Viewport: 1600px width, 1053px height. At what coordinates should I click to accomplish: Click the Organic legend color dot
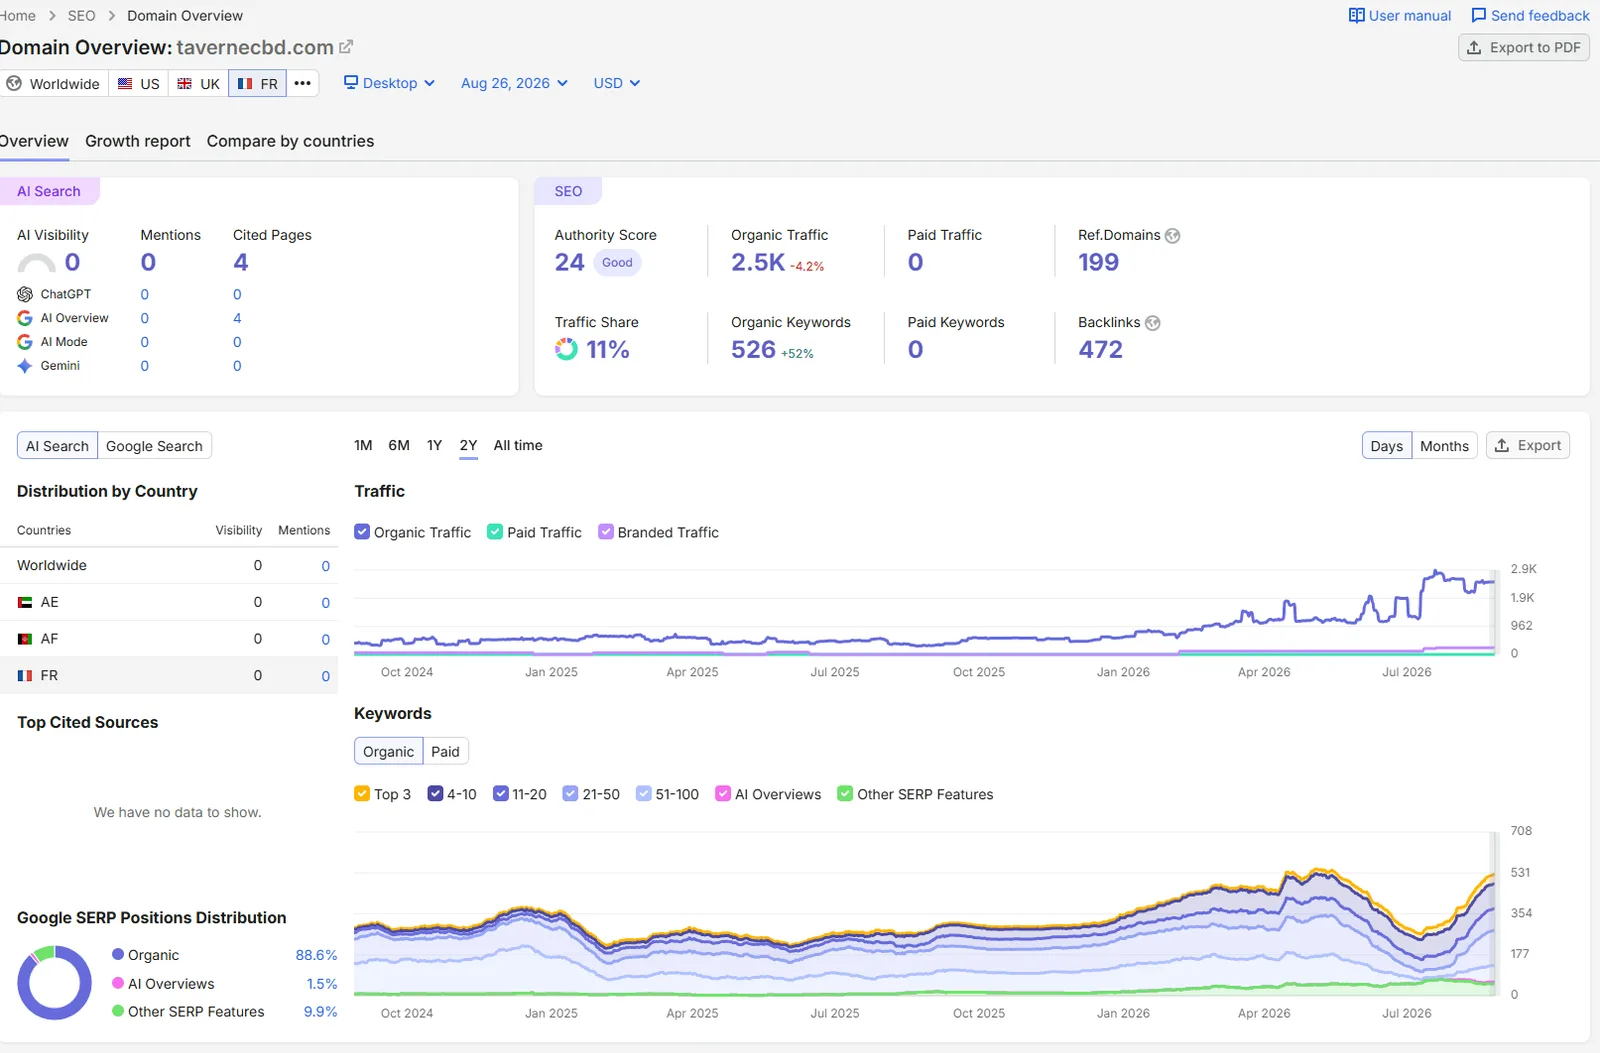pyautogui.click(x=118, y=955)
